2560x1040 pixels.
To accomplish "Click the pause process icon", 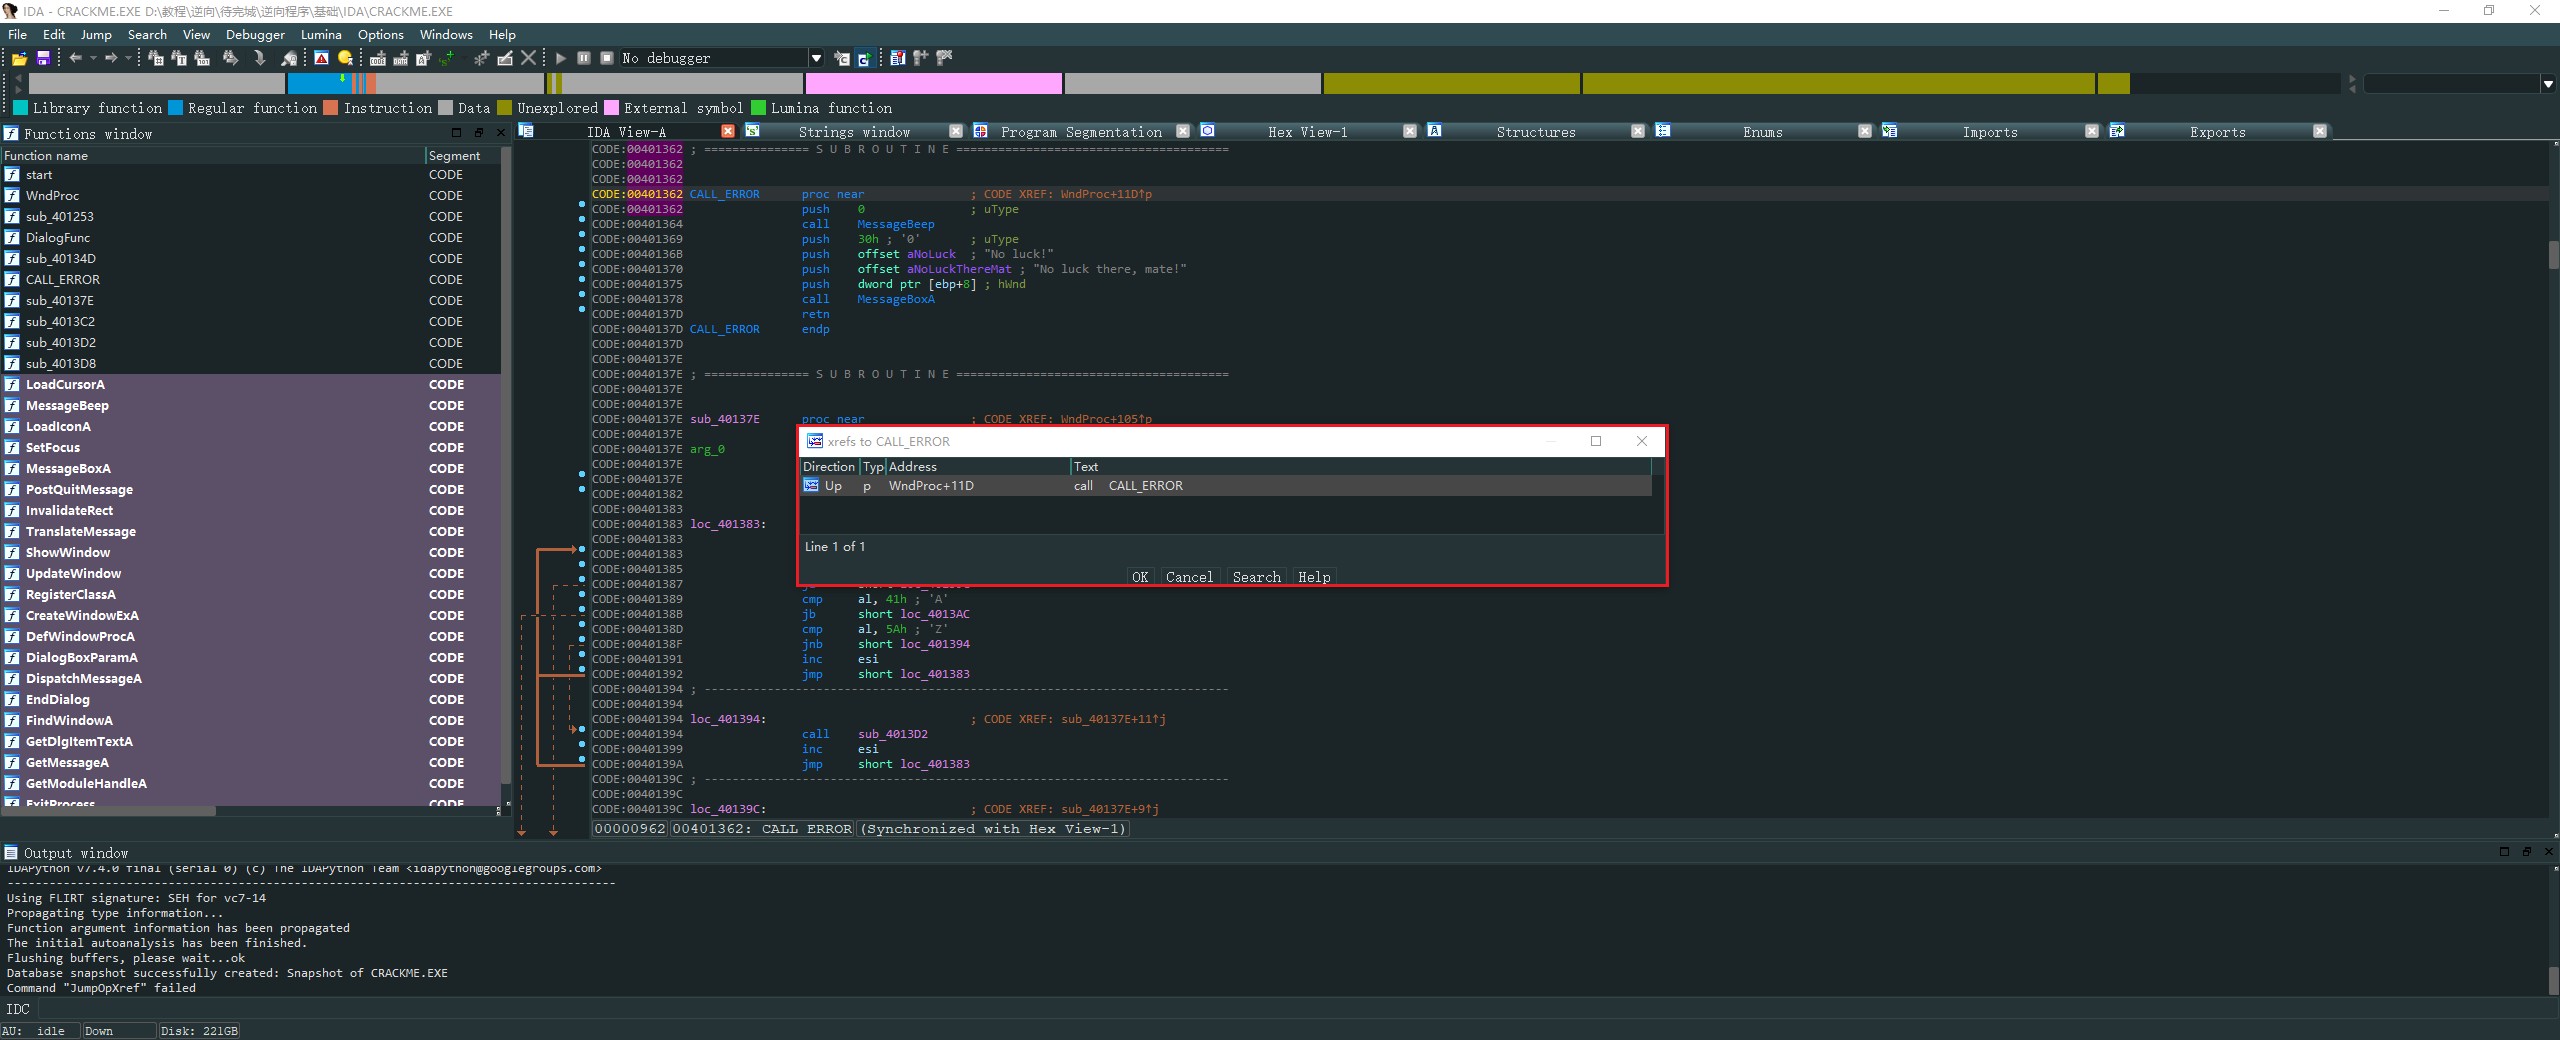I will [x=584, y=59].
